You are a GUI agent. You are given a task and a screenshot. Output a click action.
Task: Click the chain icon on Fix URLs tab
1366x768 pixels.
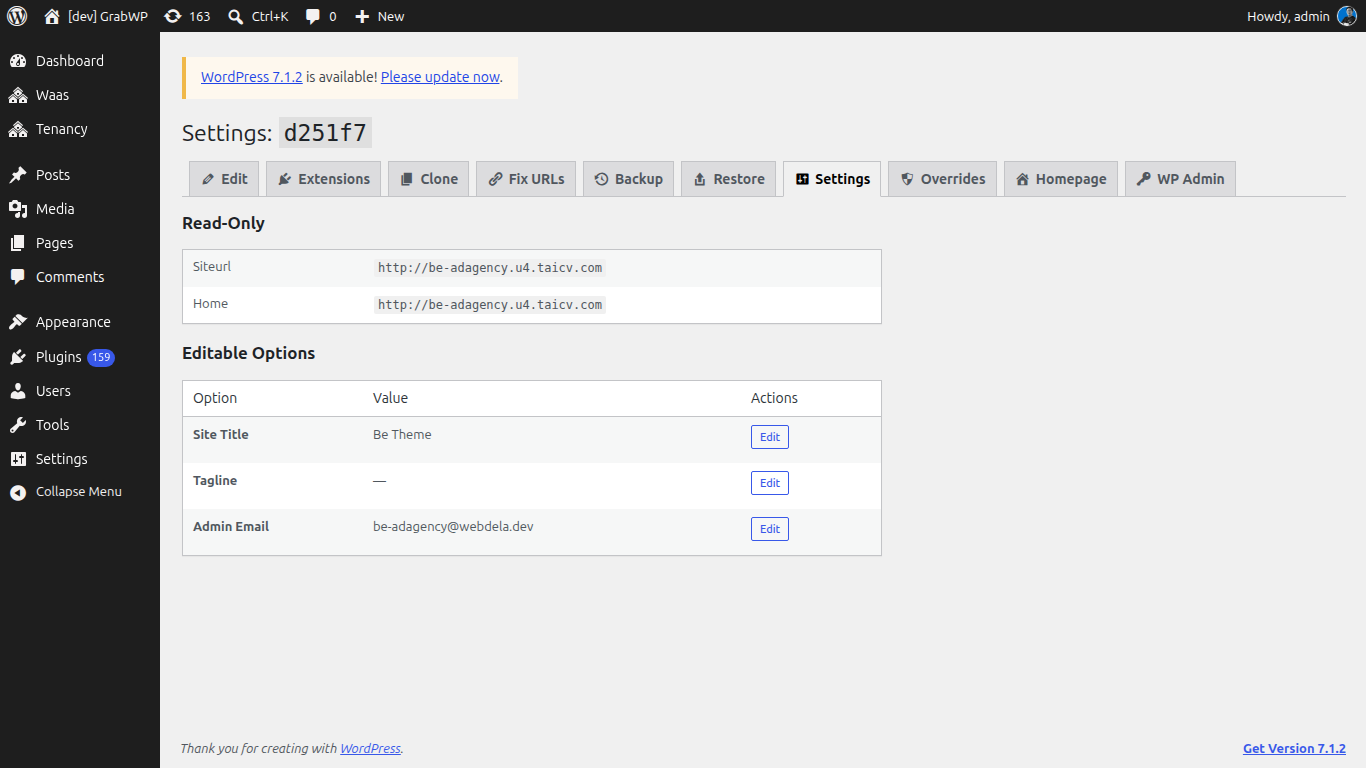point(495,179)
